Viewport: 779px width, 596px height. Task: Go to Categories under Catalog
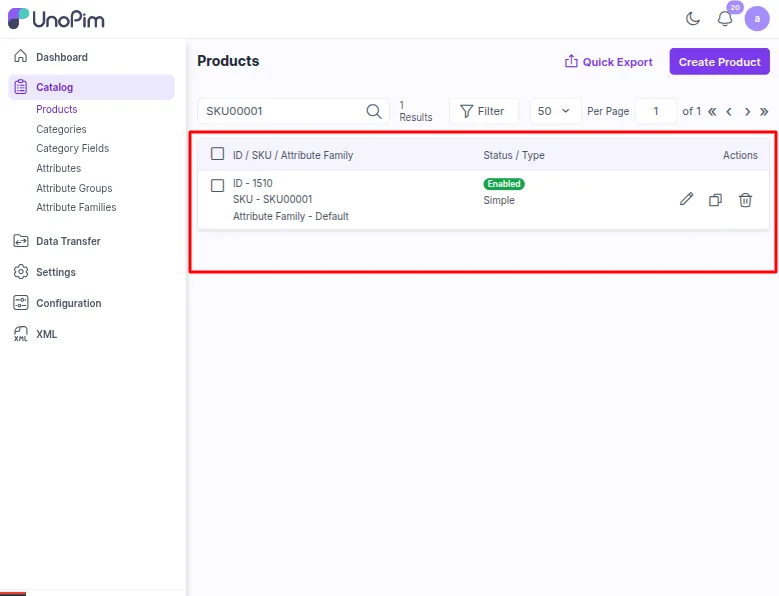61,129
